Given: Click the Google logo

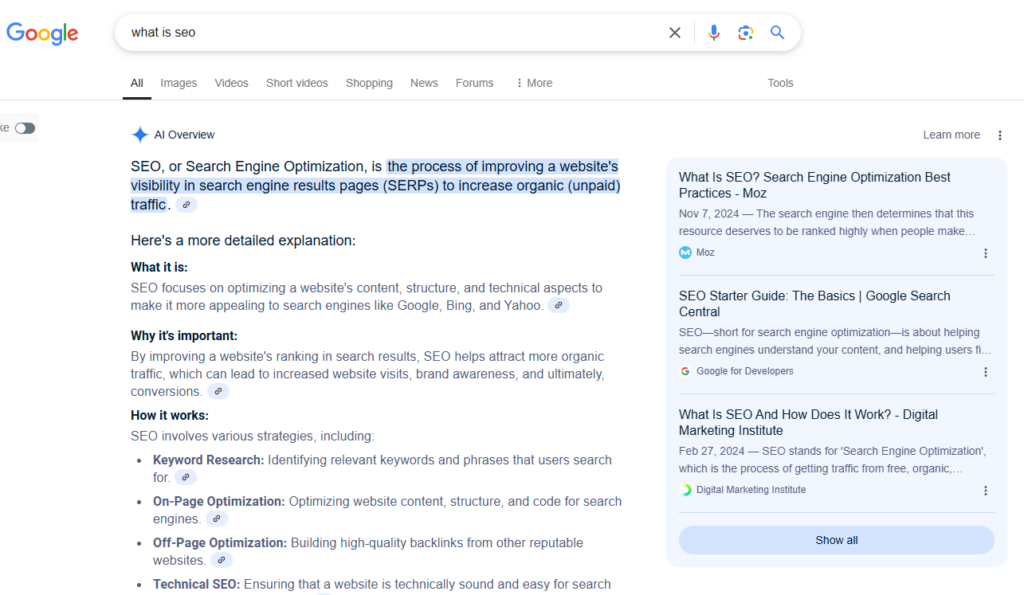Looking at the screenshot, I should (x=42, y=33).
